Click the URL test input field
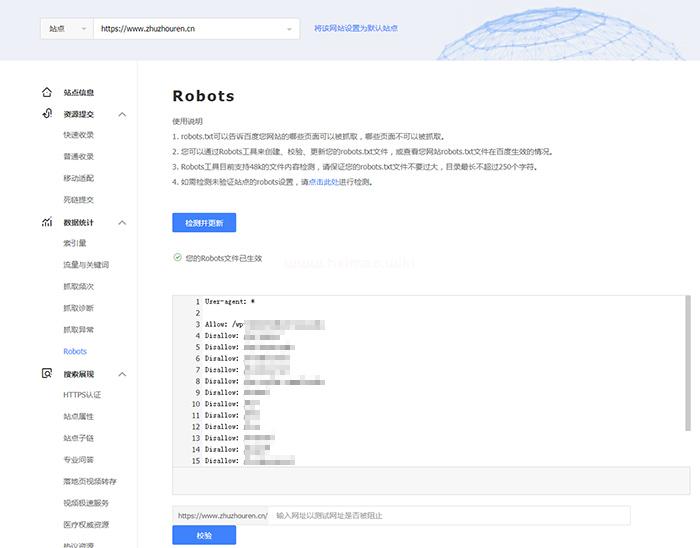Screen dimensions: 700x548 (x=450, y=516)
